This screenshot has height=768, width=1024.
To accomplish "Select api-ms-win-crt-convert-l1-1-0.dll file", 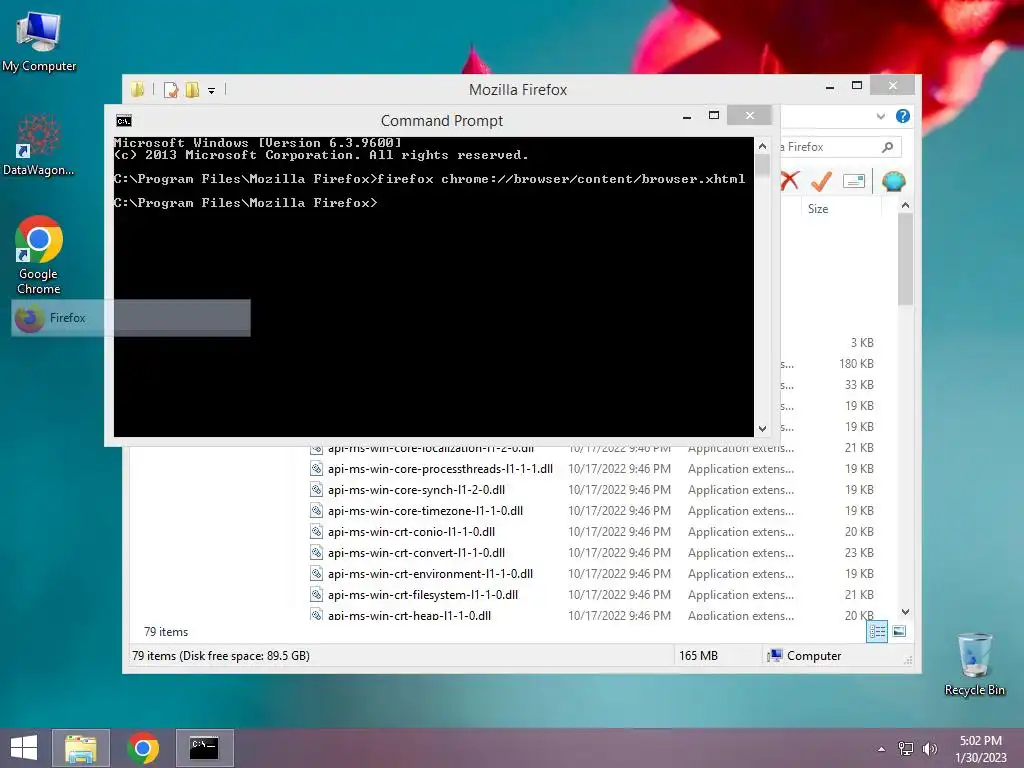I will pos(416,552).
